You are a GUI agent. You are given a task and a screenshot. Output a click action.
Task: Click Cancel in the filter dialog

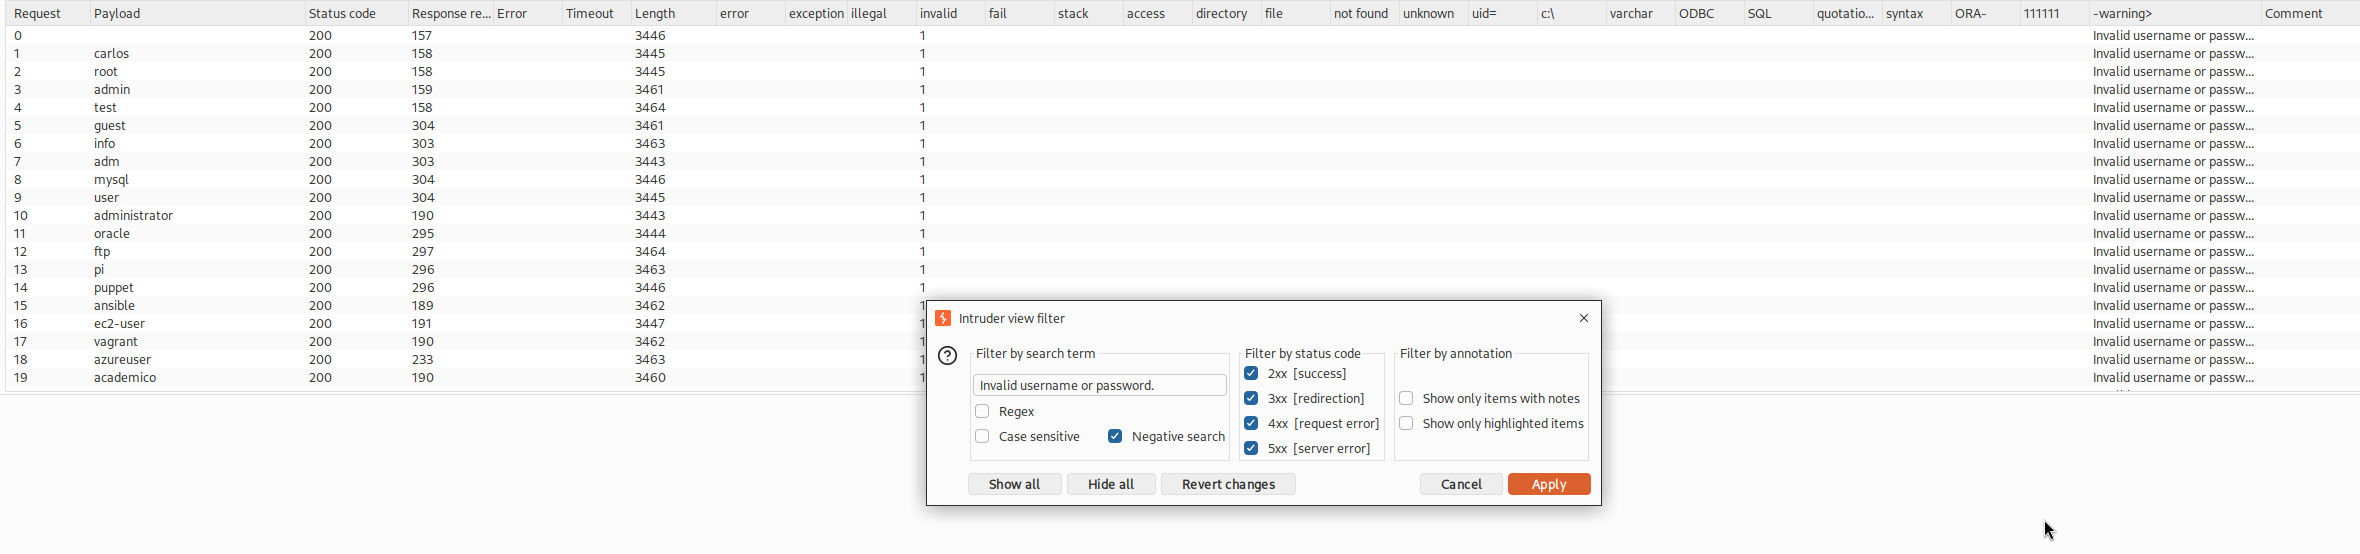[1461, 484]
